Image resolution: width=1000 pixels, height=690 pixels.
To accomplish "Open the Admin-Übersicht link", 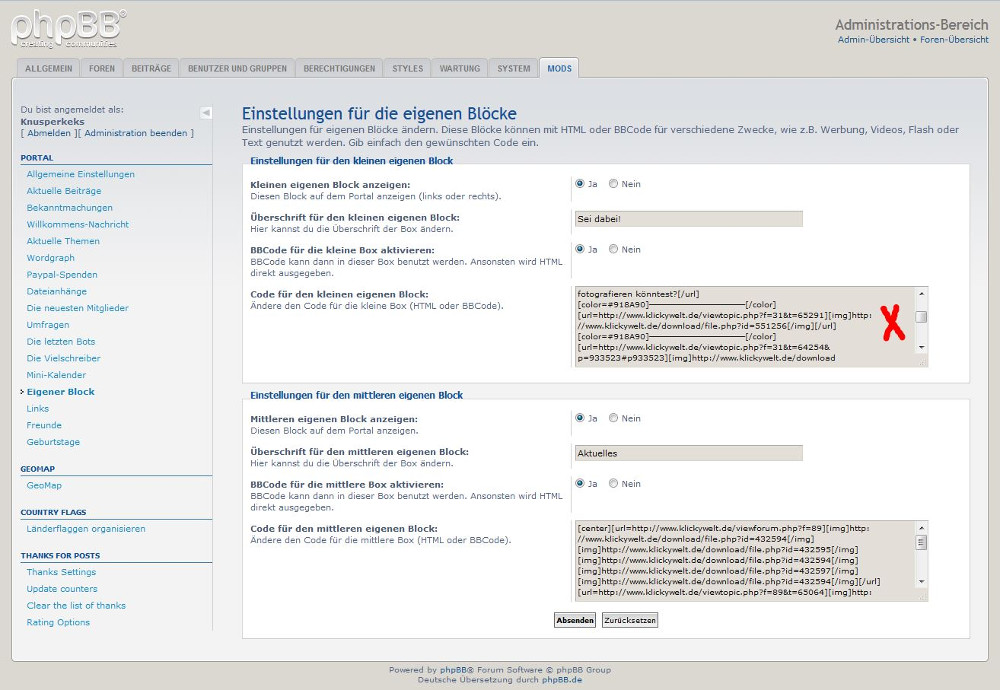I will 873,40.
